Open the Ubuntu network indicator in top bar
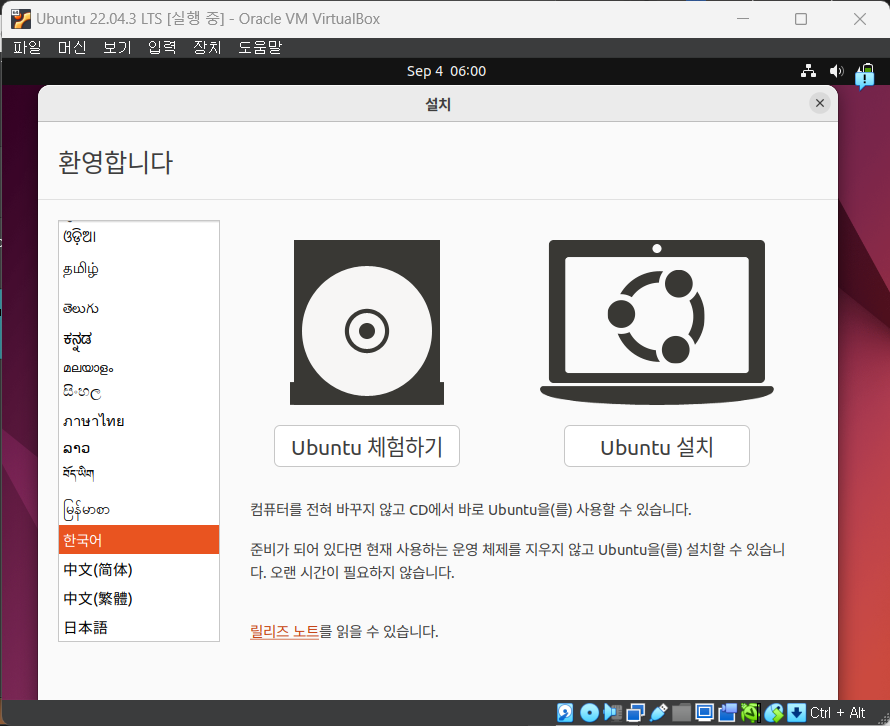Screen dimensions: 890x726 pos(808,71)
